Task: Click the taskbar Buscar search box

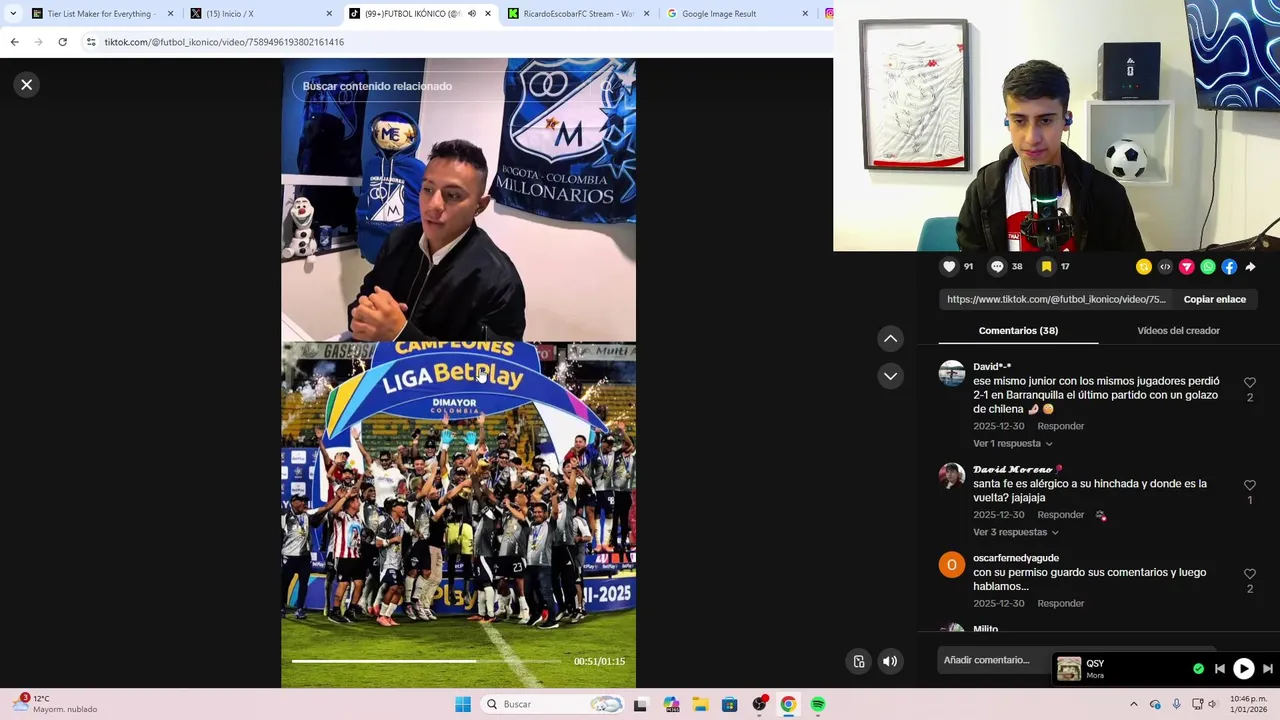Action: tap(553, 704)
